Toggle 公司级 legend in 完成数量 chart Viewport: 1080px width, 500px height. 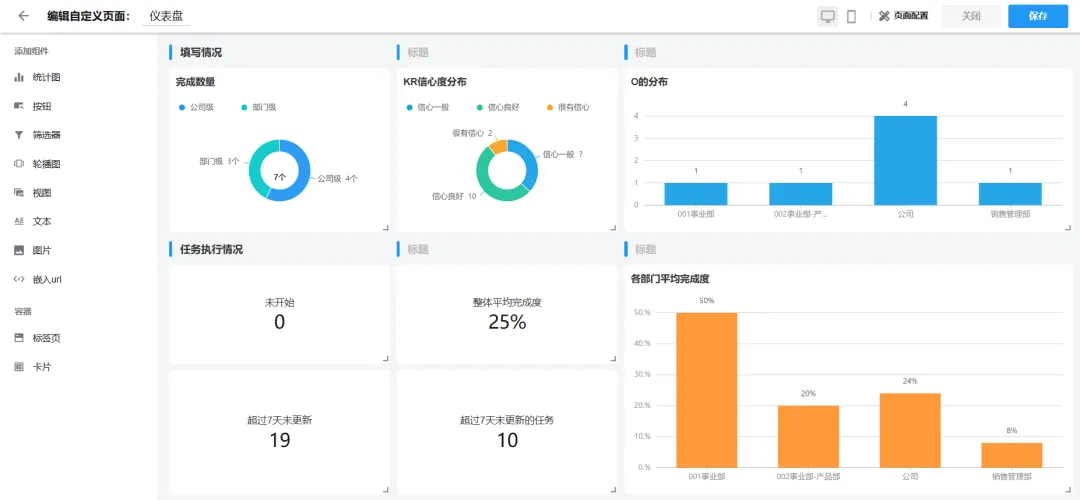pos(196,107)
